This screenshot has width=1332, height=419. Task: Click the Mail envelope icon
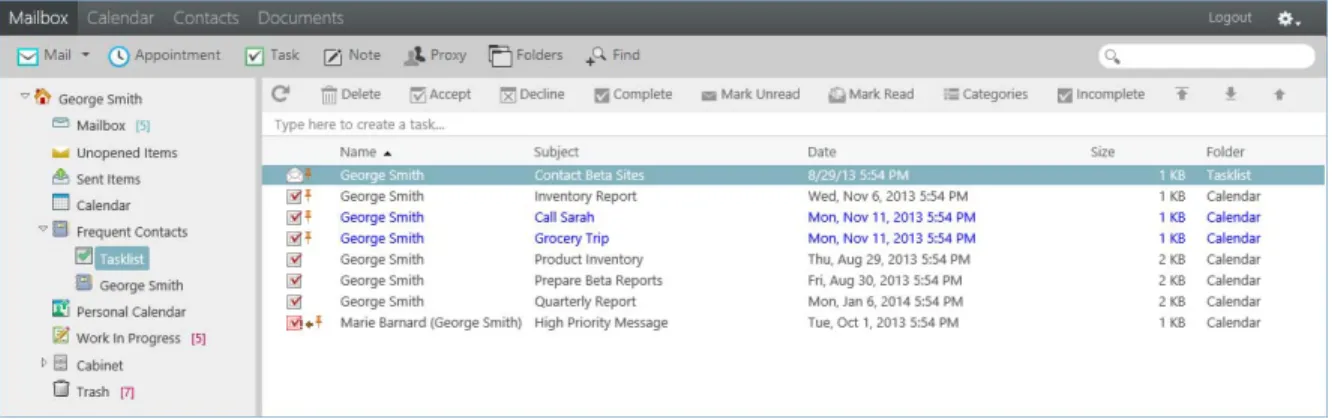pos(29,56)
